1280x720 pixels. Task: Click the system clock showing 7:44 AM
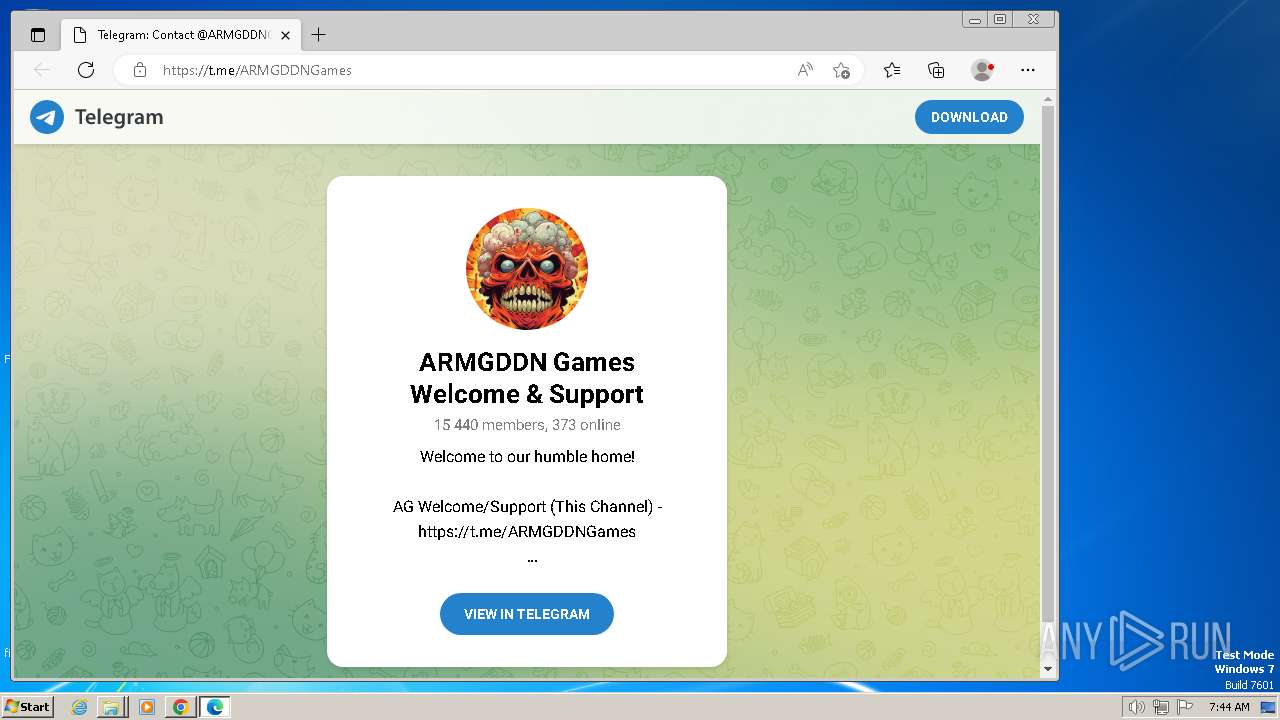pyautogui.click(x=1229, y=707)
